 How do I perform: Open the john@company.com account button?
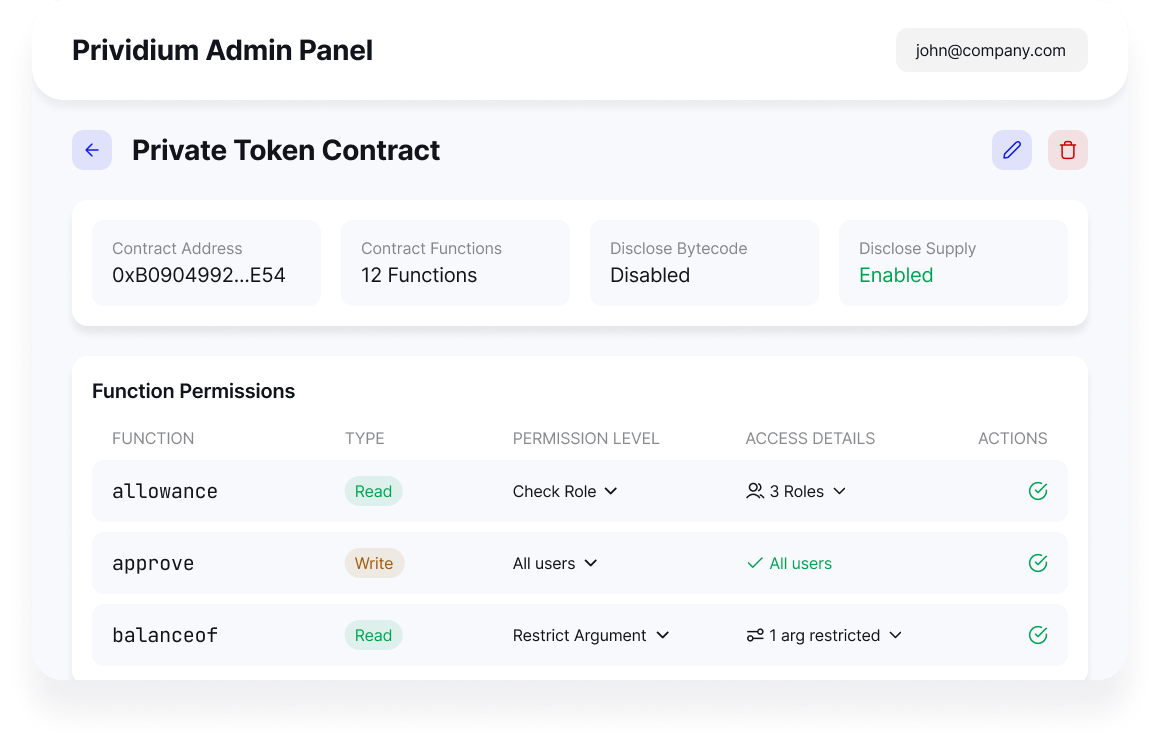[991, 50]
